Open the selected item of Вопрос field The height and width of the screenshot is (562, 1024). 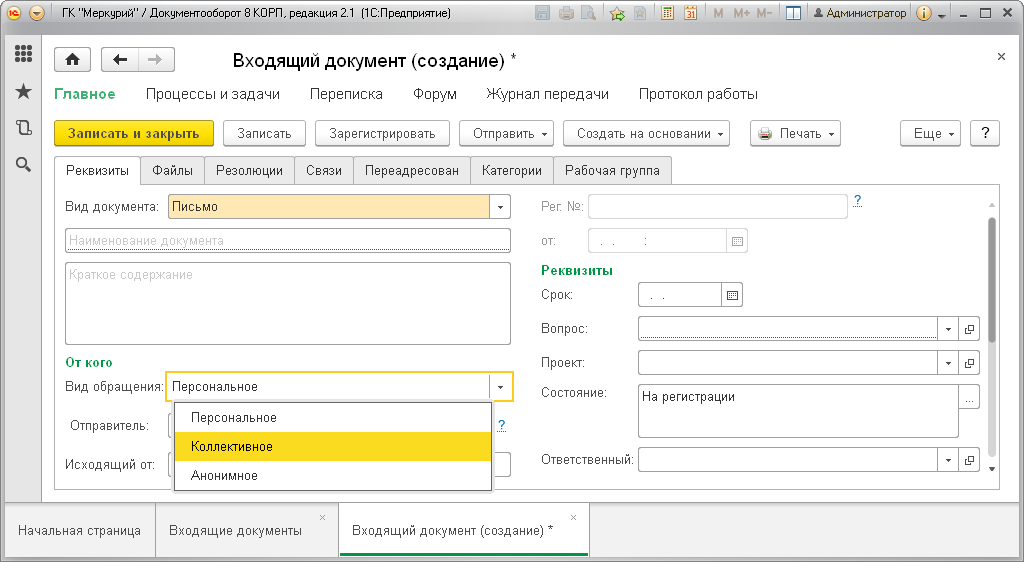pyautogui.click(x=969, y=329)
